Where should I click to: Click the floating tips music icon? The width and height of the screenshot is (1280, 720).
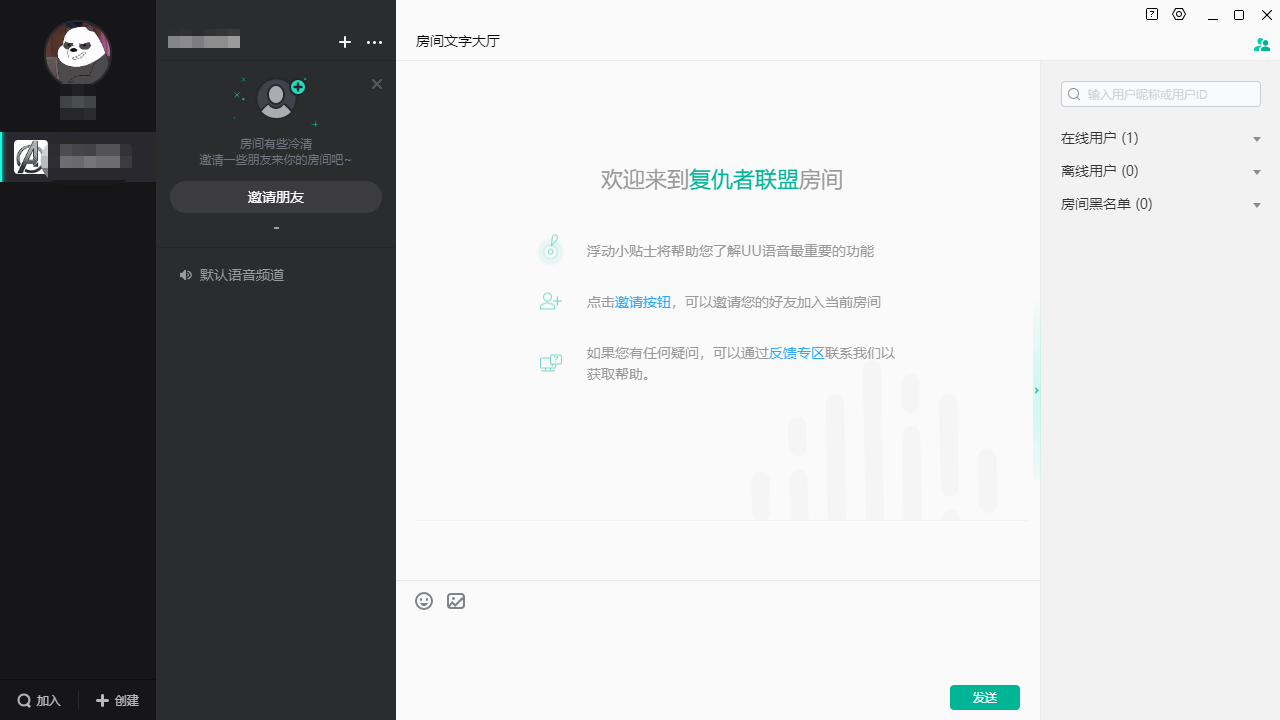pos(550,250)
